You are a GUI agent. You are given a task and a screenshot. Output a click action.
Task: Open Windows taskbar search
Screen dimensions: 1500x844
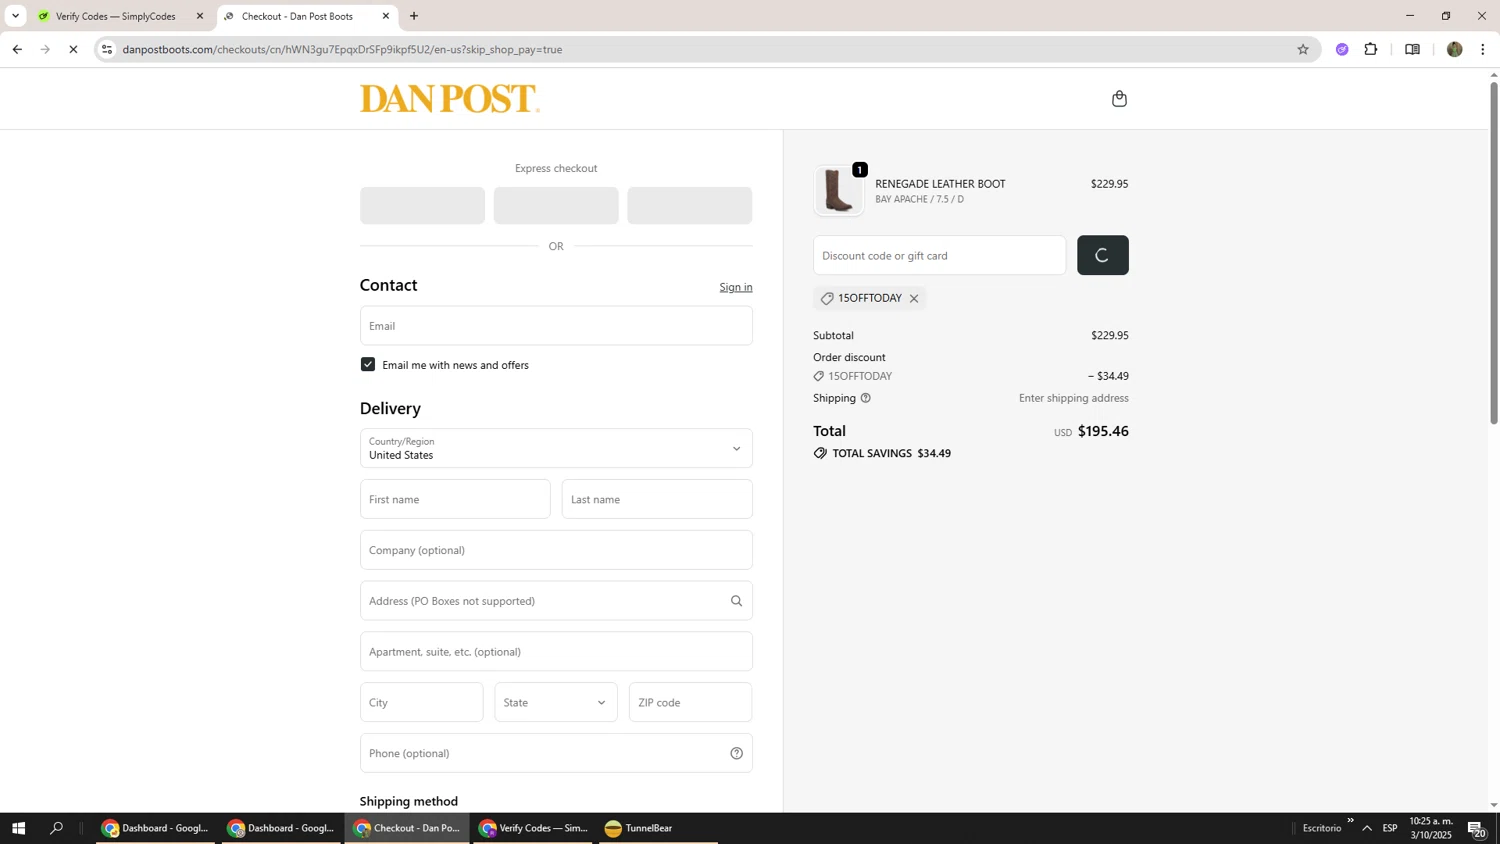coord(56,828)
